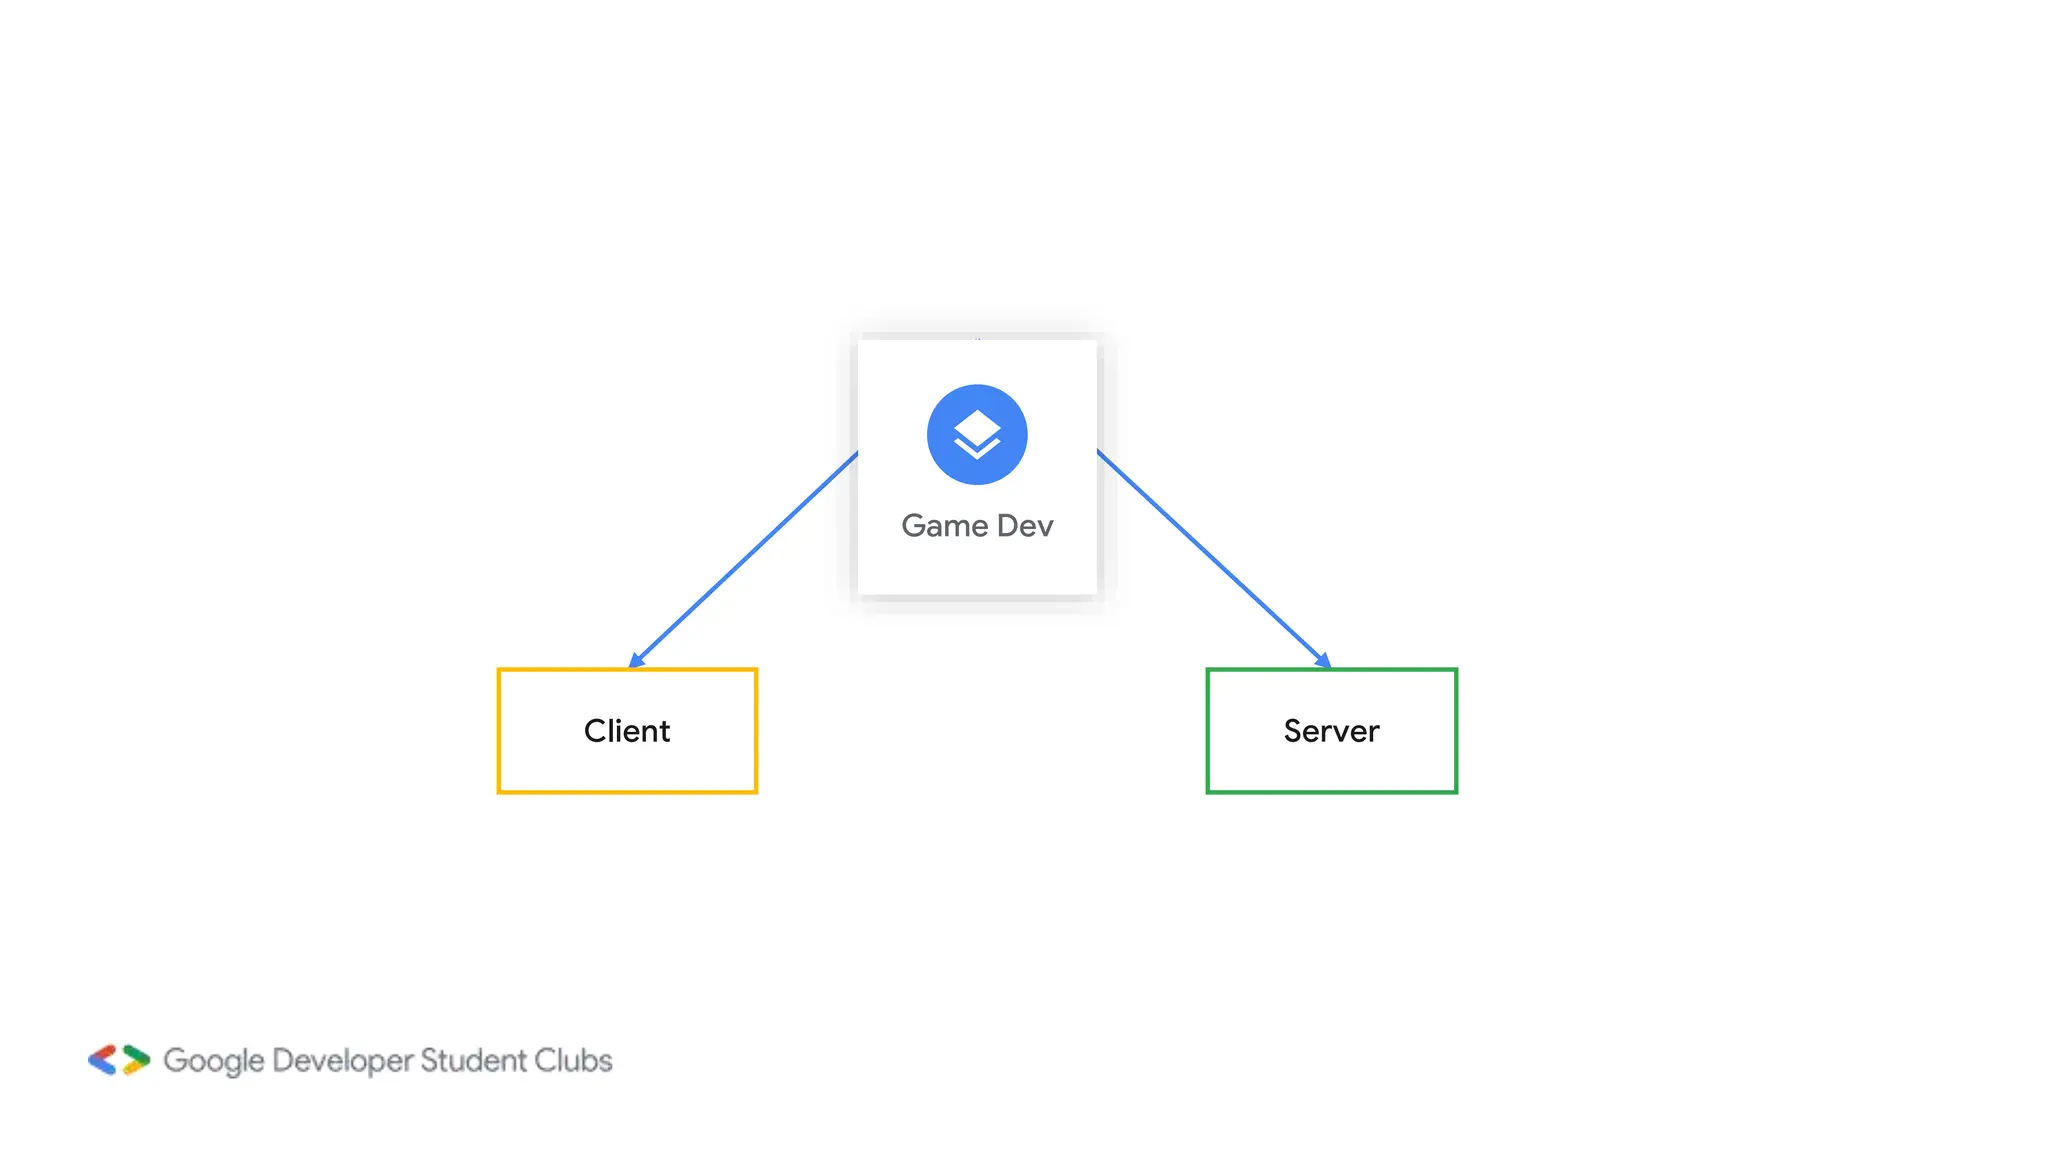Click the left red-blue chevron of the GDSC logo
The width and height of the screenshot is (2048, 1152).
tap(103, 1060)
